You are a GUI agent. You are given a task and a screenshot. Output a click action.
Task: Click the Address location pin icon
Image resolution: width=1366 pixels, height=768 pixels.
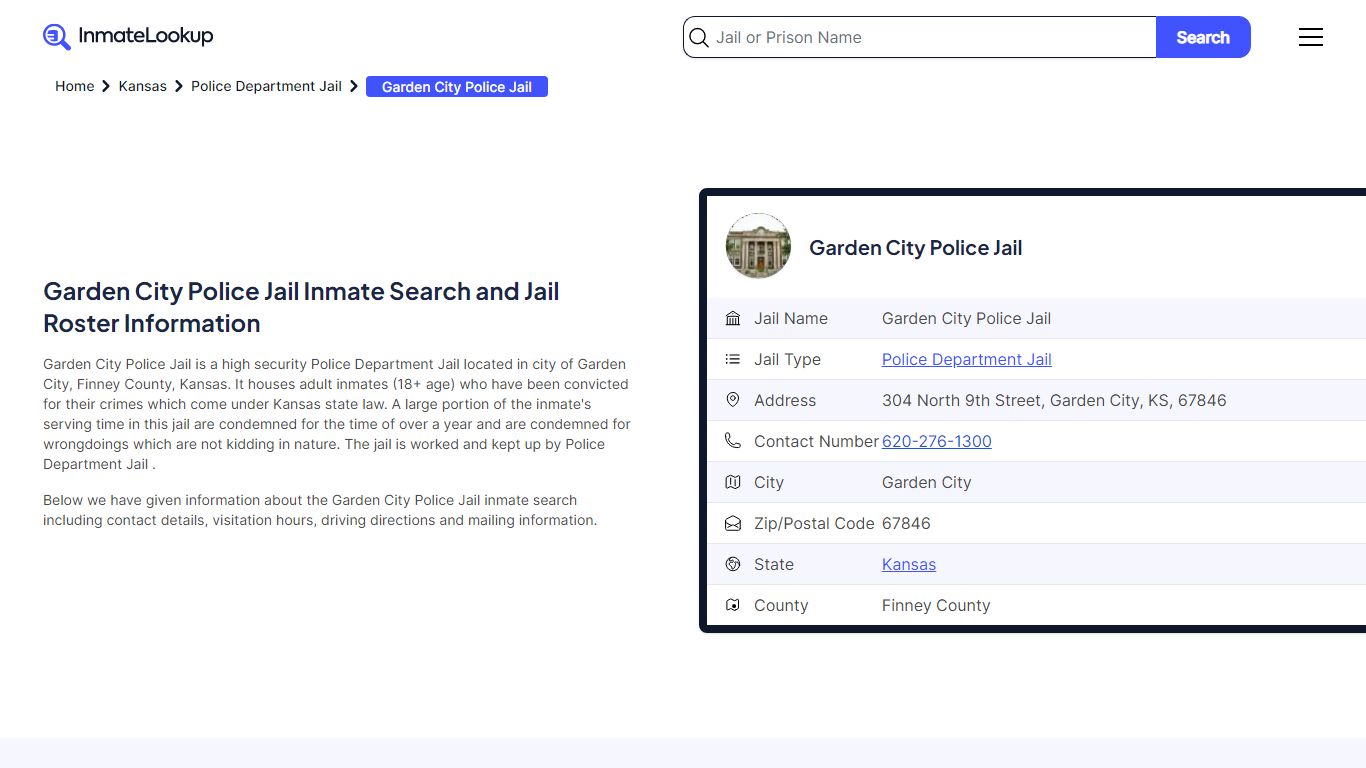tap(733, 400)
